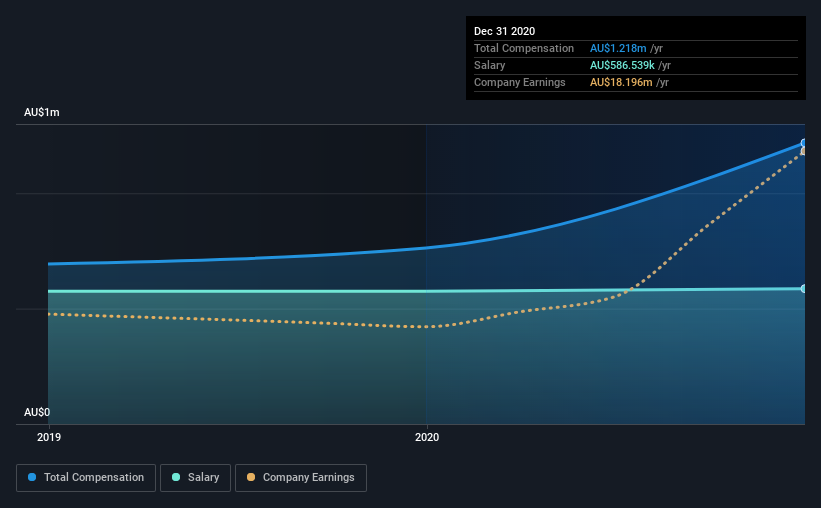Click the Salary tooltip row label

(x=490, y=65)
